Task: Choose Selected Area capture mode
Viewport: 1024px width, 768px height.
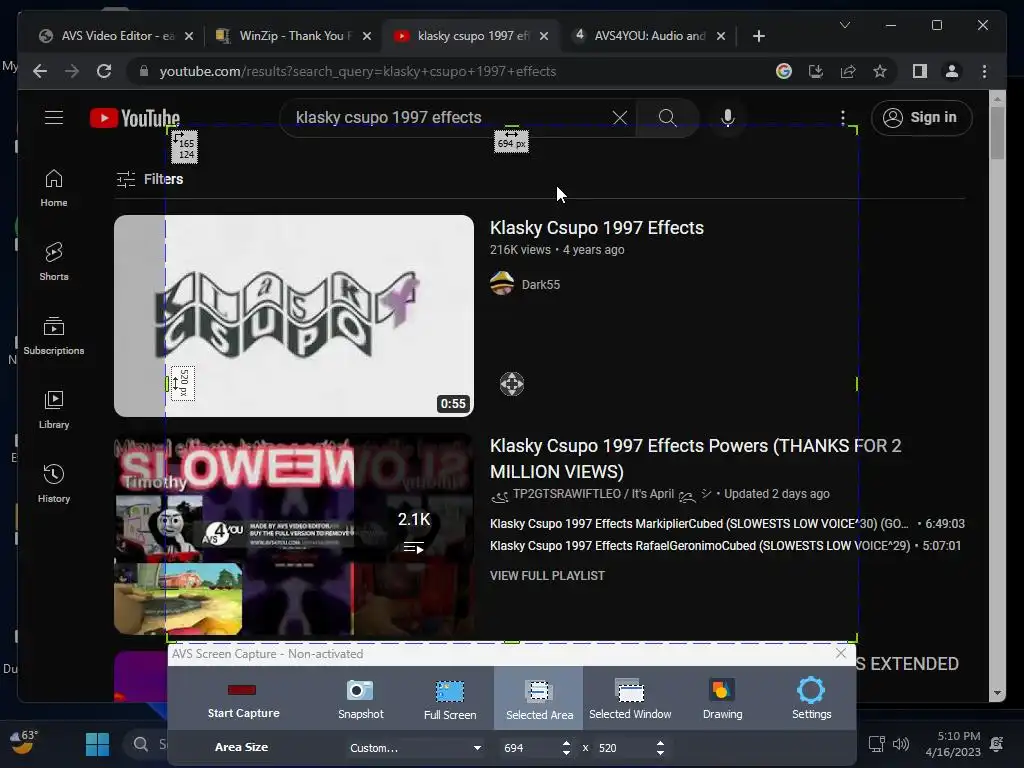Action: [x=539, y=699]
